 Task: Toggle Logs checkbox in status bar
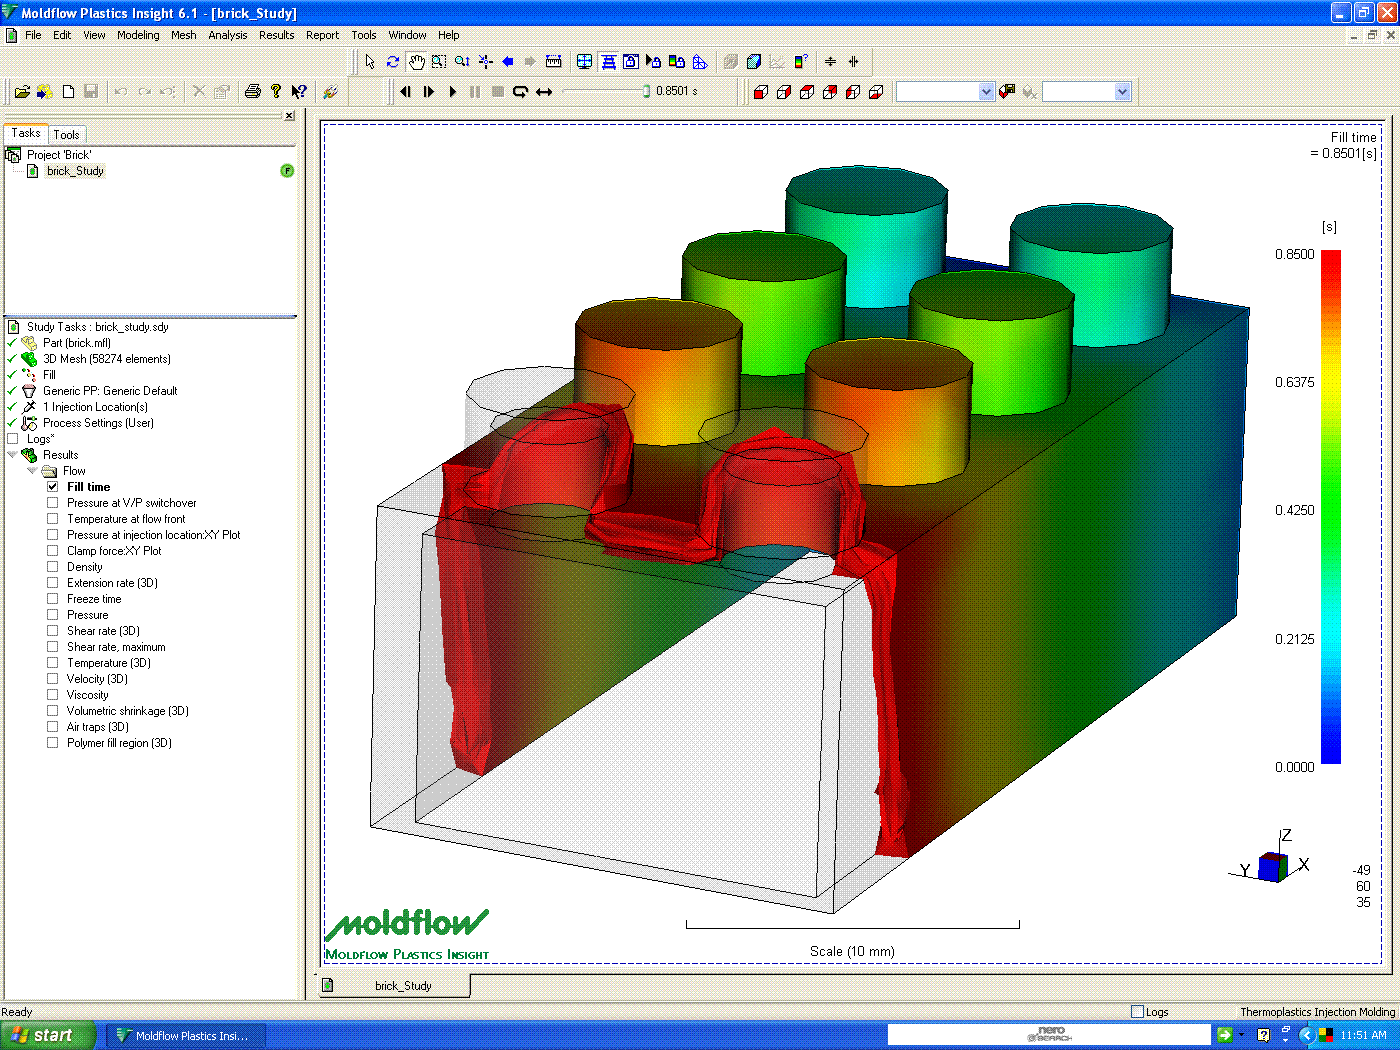tap(1137, 1012)
